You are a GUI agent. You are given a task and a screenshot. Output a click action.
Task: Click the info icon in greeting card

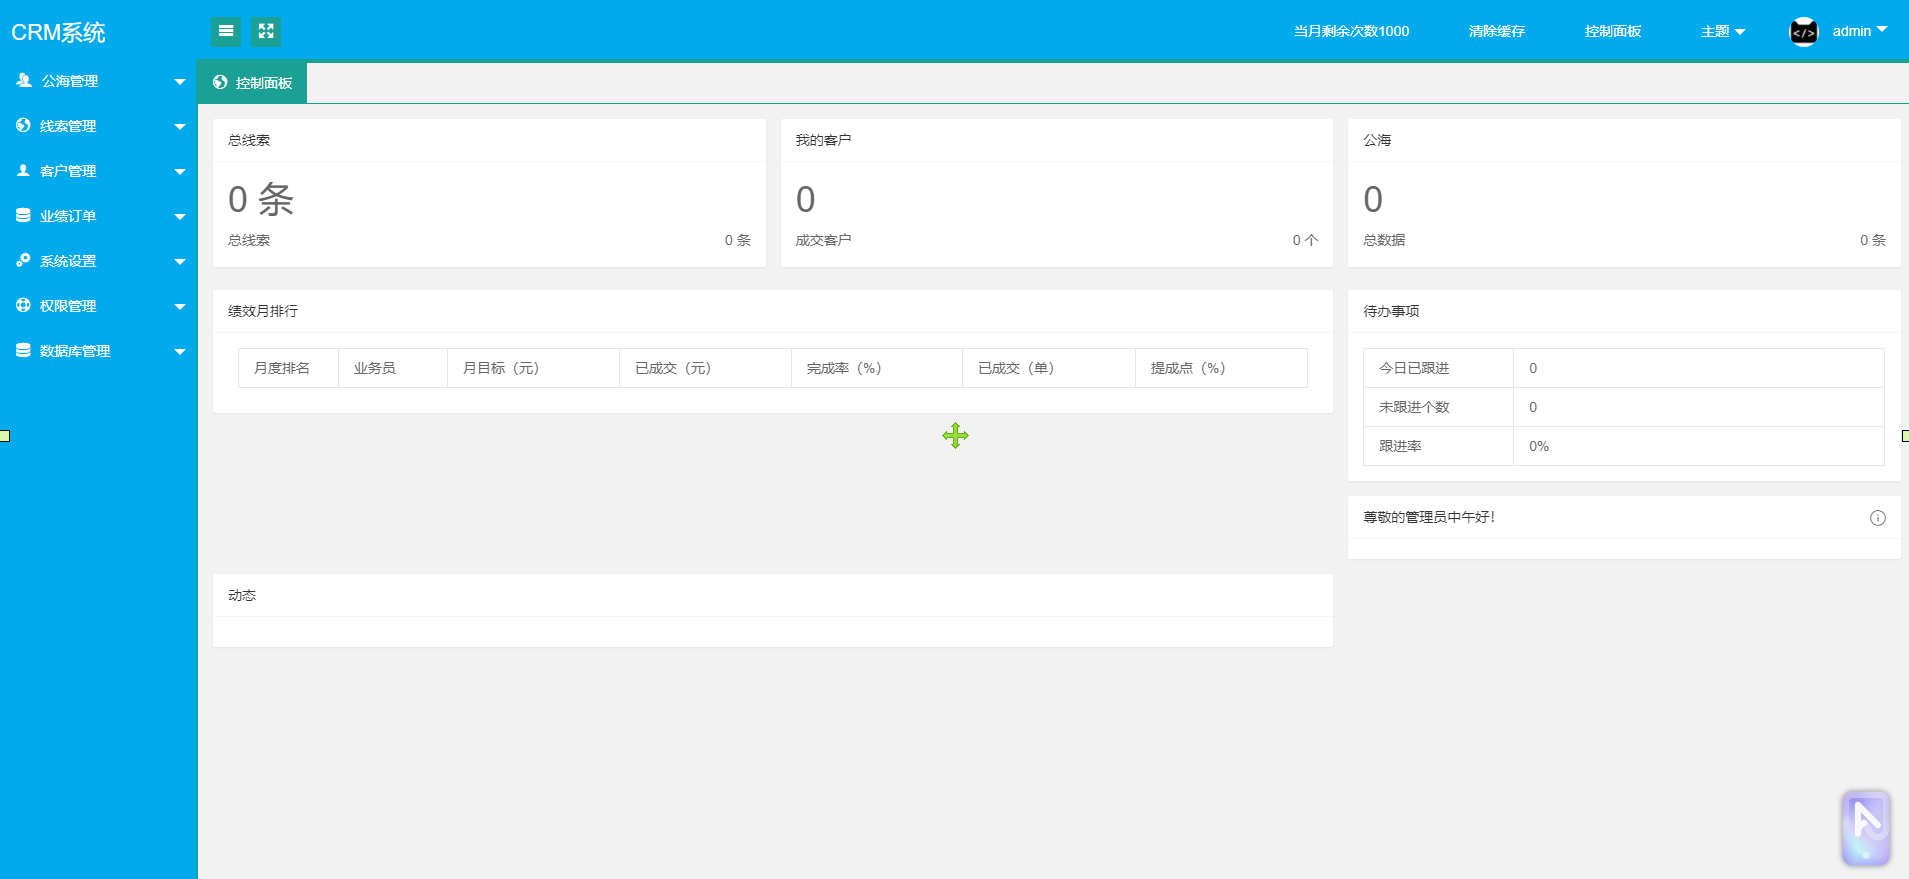click(1878, 518)
